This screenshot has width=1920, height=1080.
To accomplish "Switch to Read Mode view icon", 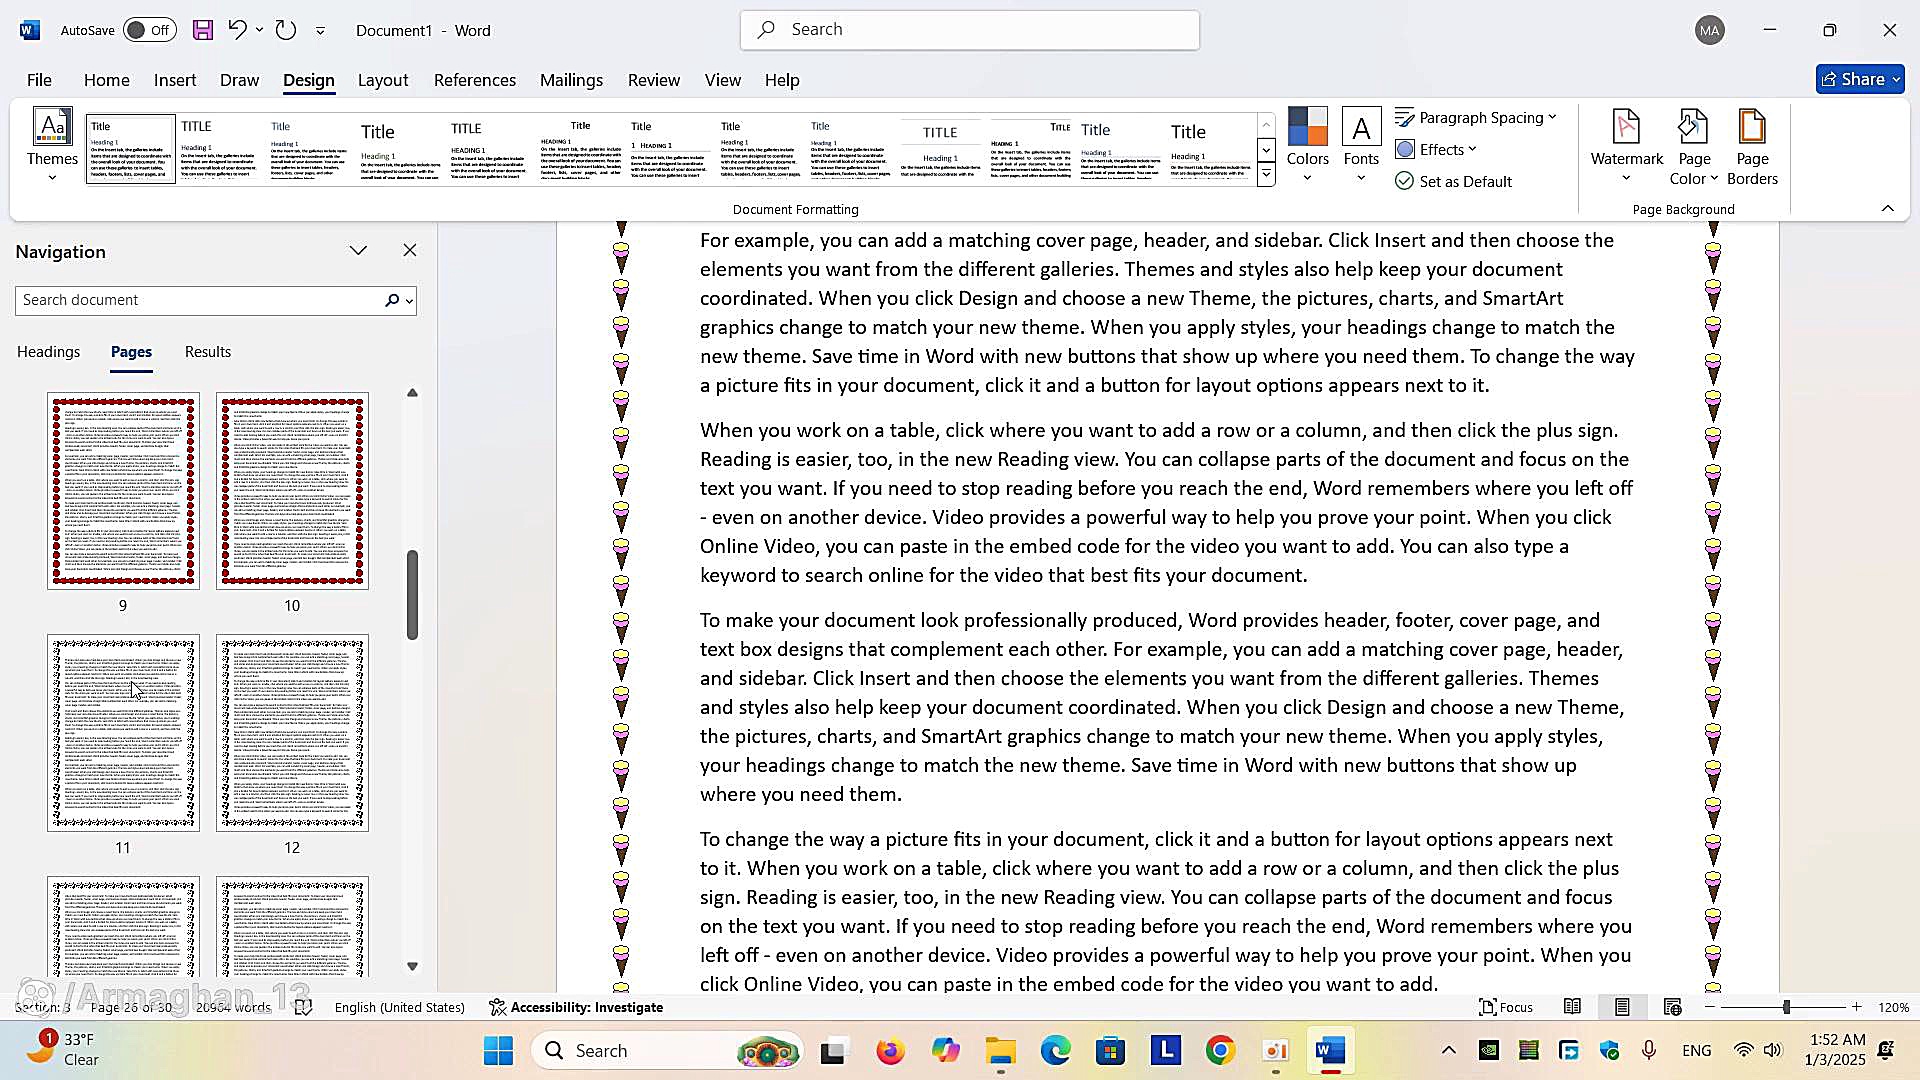I will (x=1572, y=1007).
